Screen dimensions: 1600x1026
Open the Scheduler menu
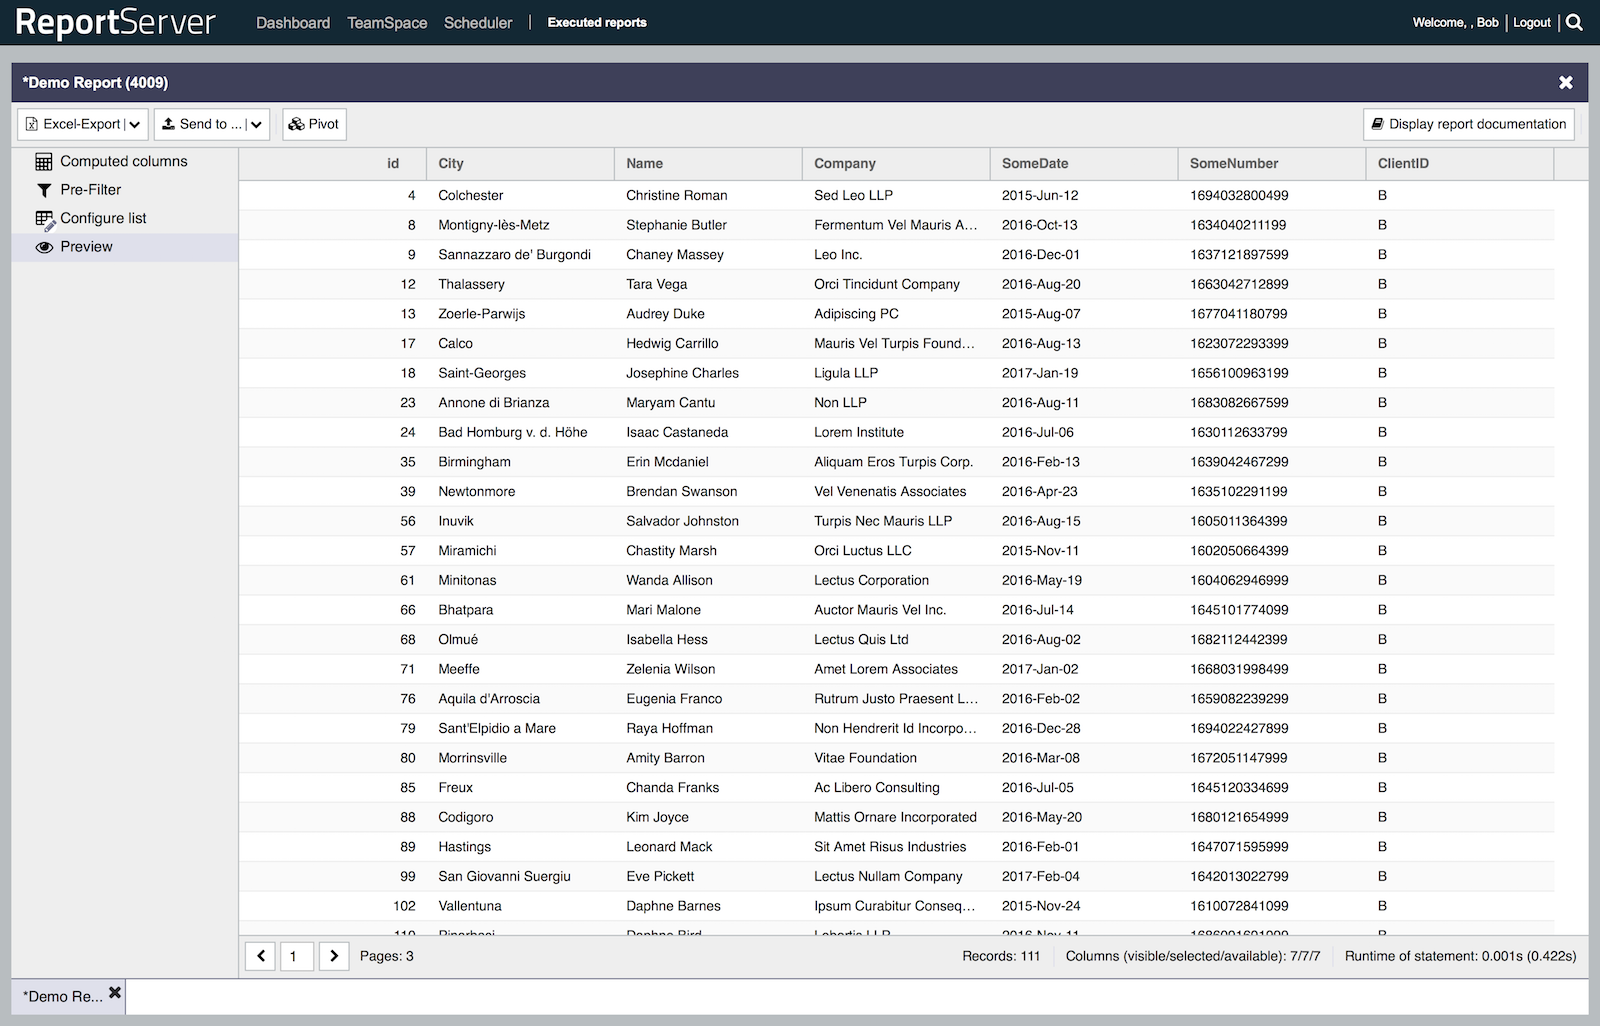pos(478,22)
